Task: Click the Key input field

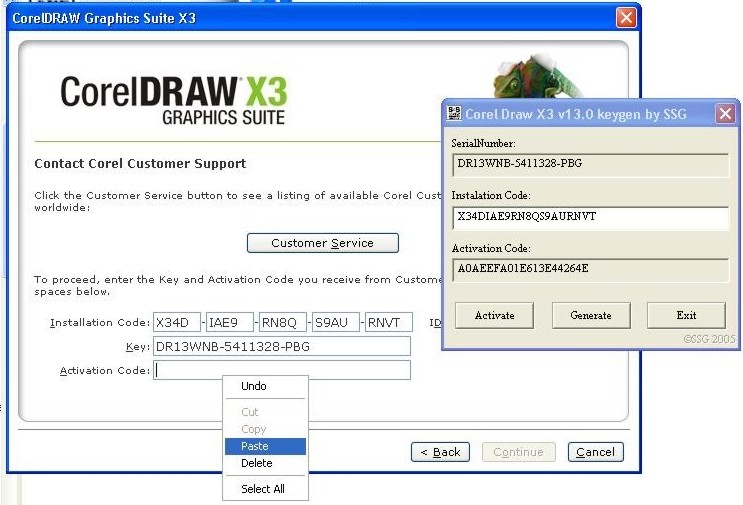Action: [282, 346]
